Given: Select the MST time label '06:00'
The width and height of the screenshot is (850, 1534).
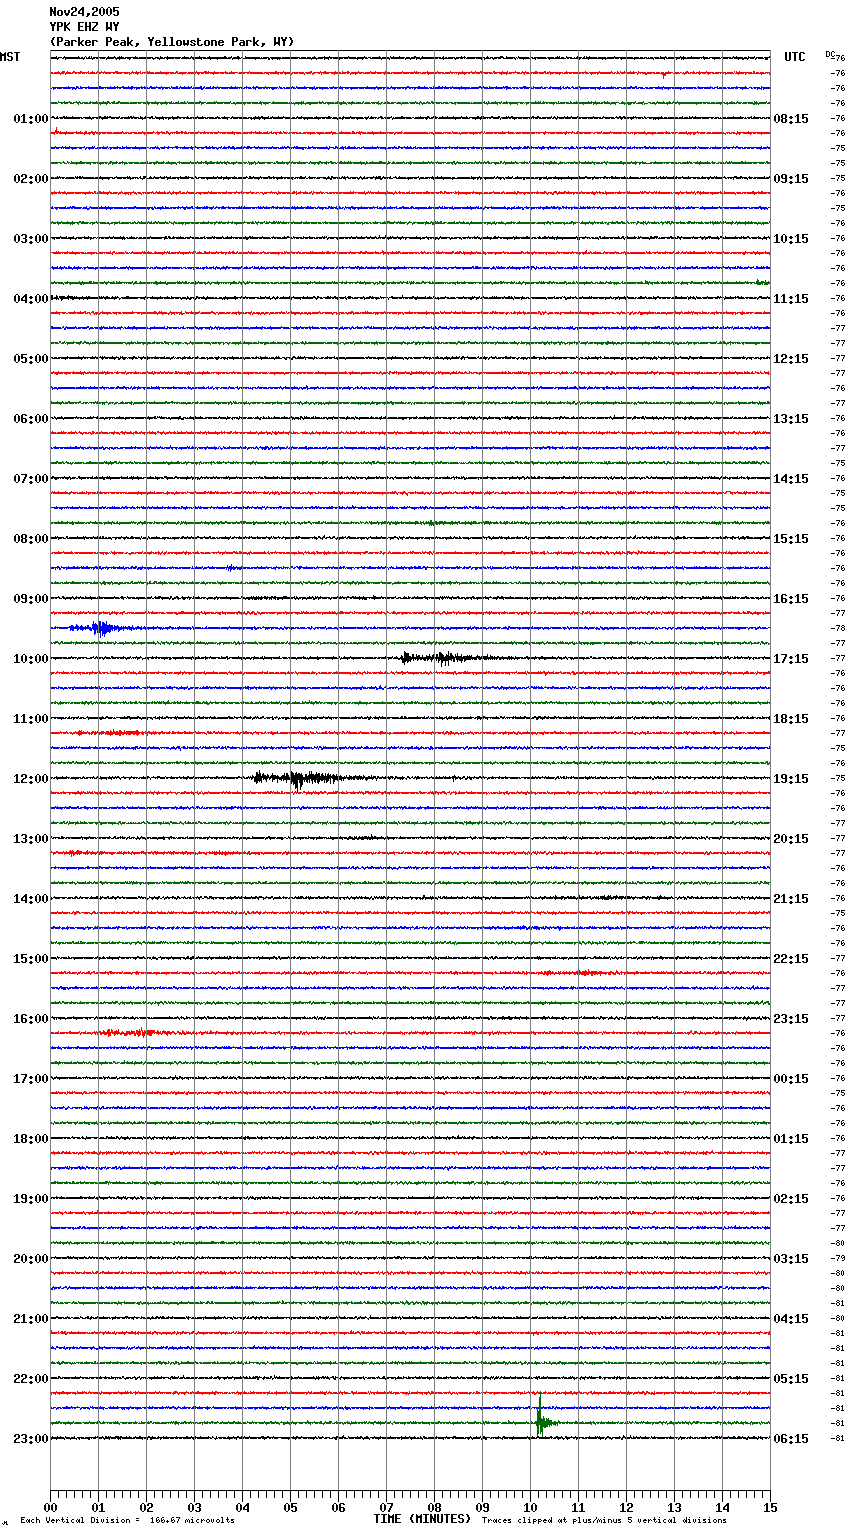Looking at the screenshot, I should pyautogui.click(x=31, y=419).
